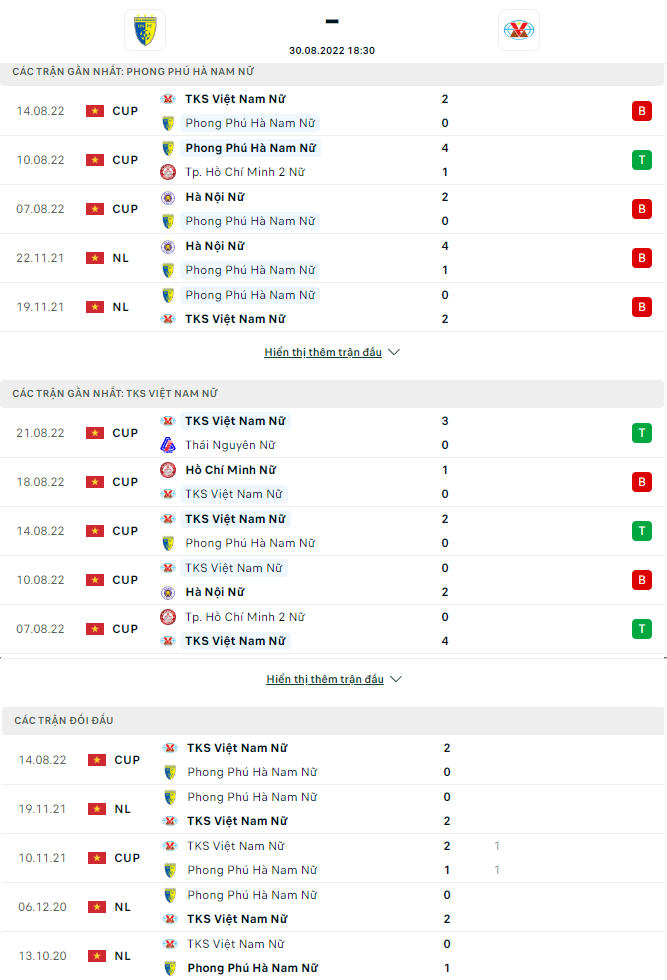
Task: Select 'Các trận gần nhất: TKS Việt Nam Nữ' header
Action: 114,393
